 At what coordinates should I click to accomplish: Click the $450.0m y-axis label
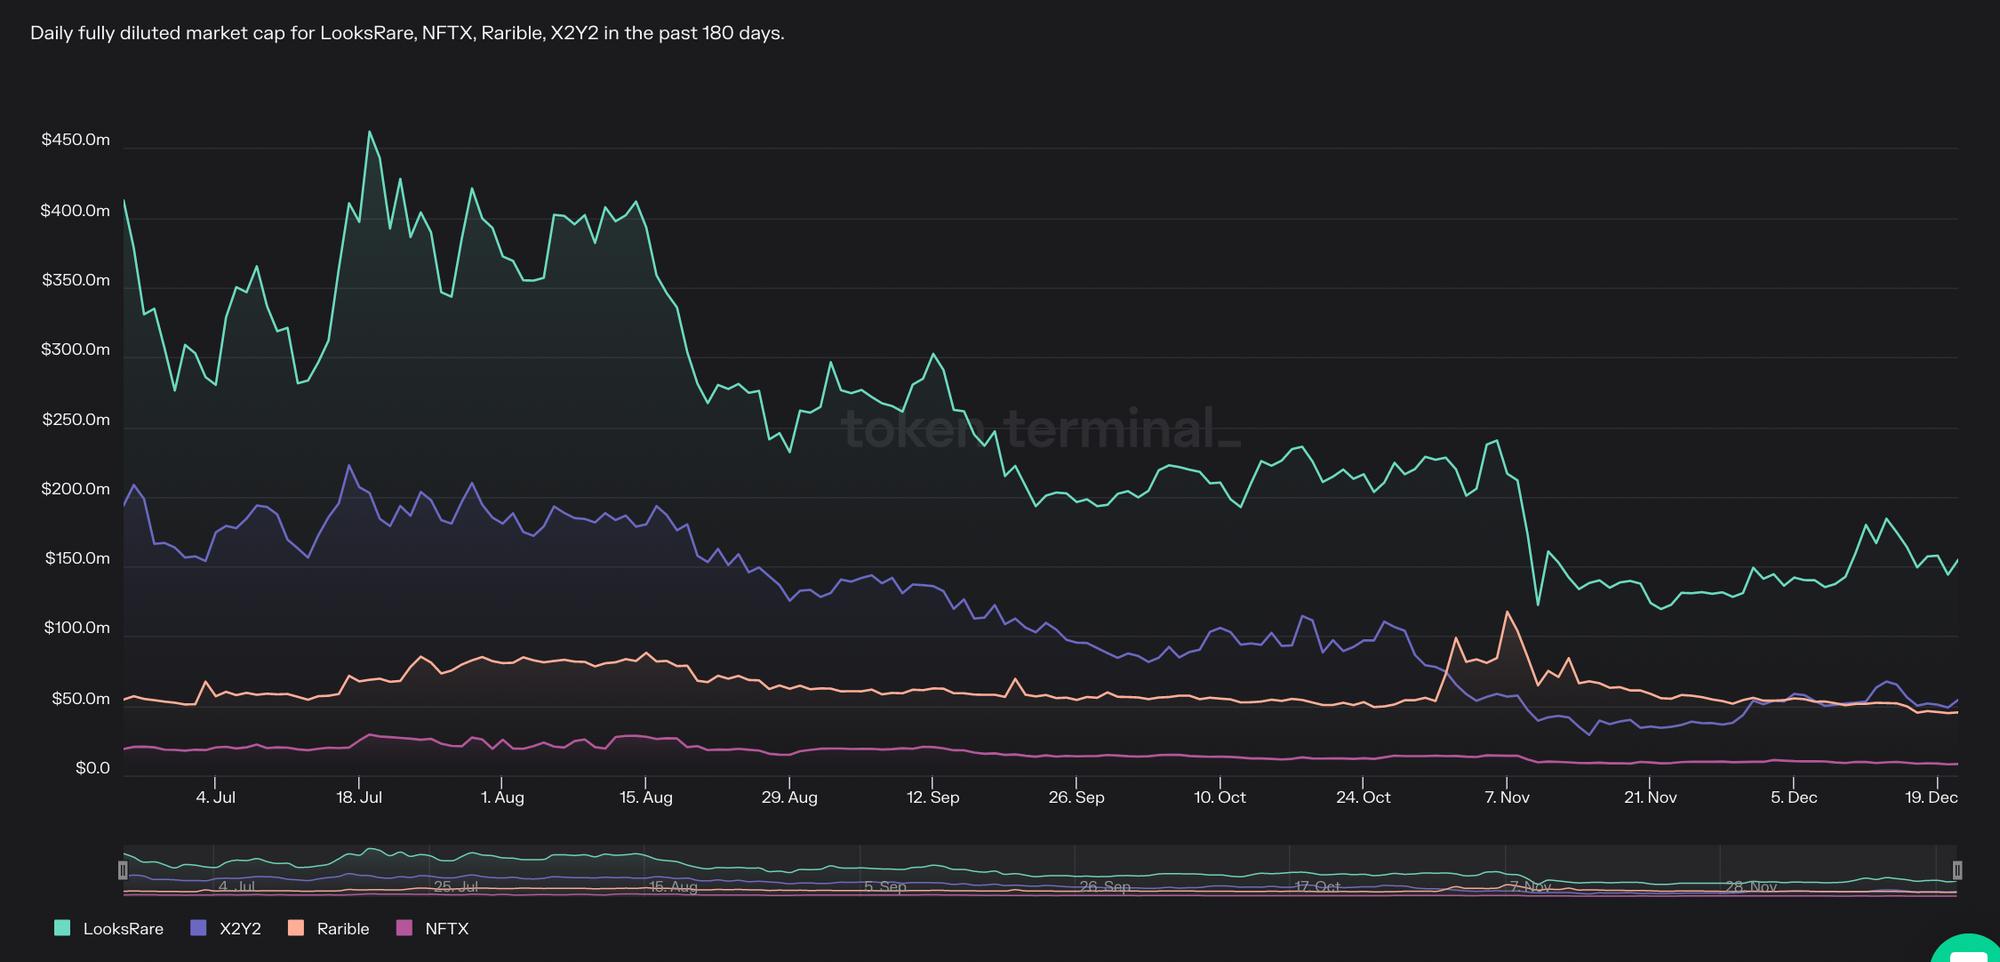tap(76, 140)
